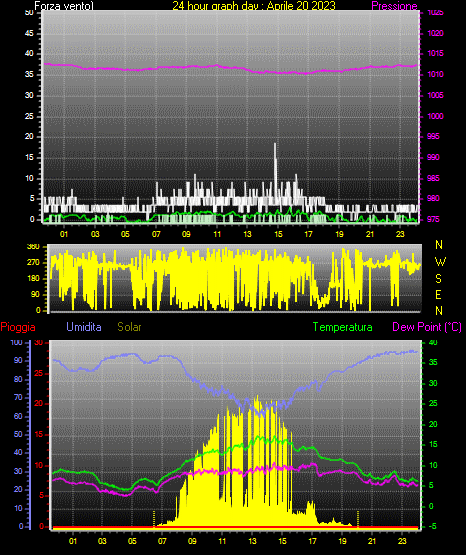Click the Solar legend label
Viewport: 466px width, 555px height.
pos(129,327)
